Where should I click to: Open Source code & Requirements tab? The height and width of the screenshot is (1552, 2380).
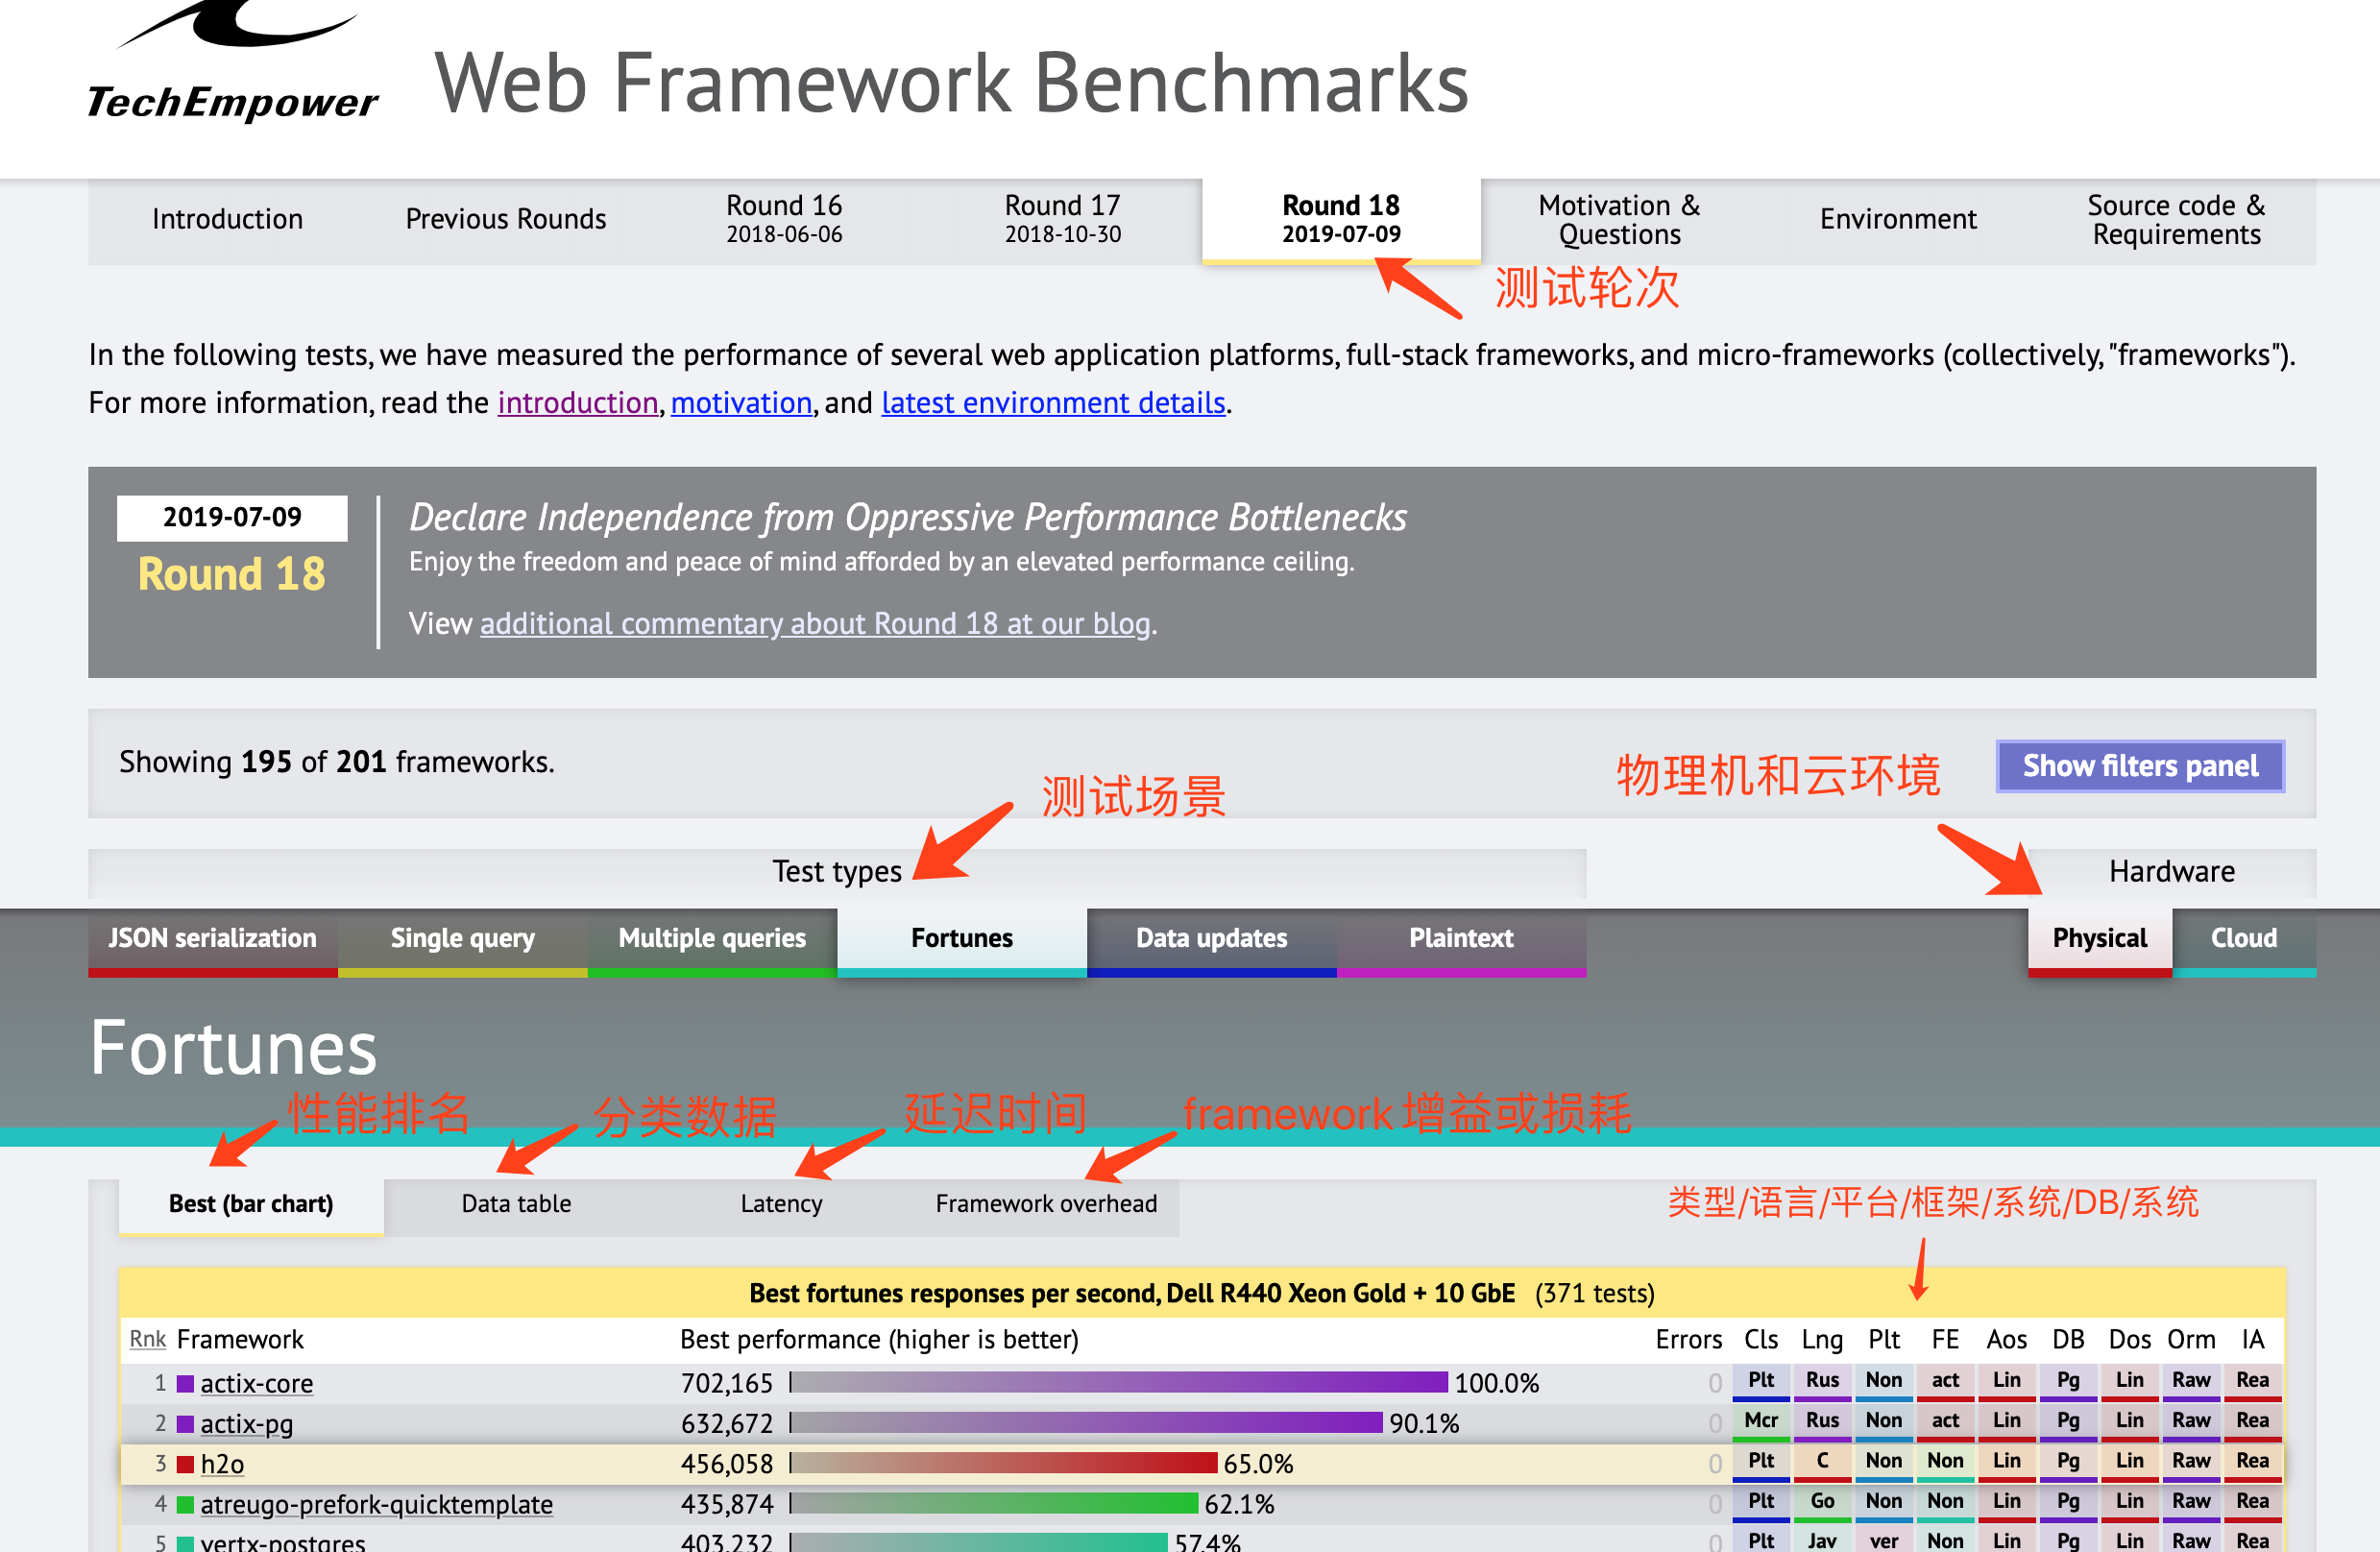[2176, 220]
